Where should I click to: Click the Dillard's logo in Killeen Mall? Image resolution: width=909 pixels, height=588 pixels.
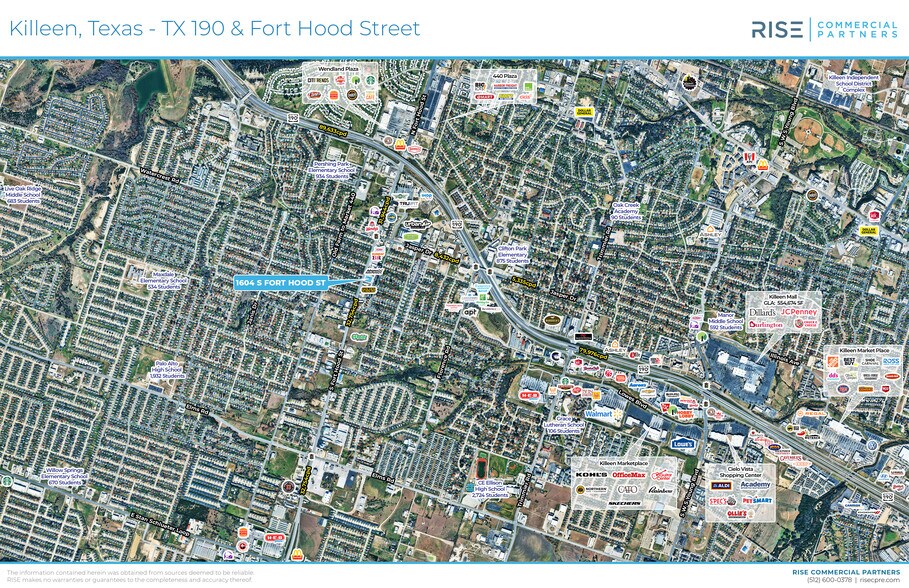762,312
